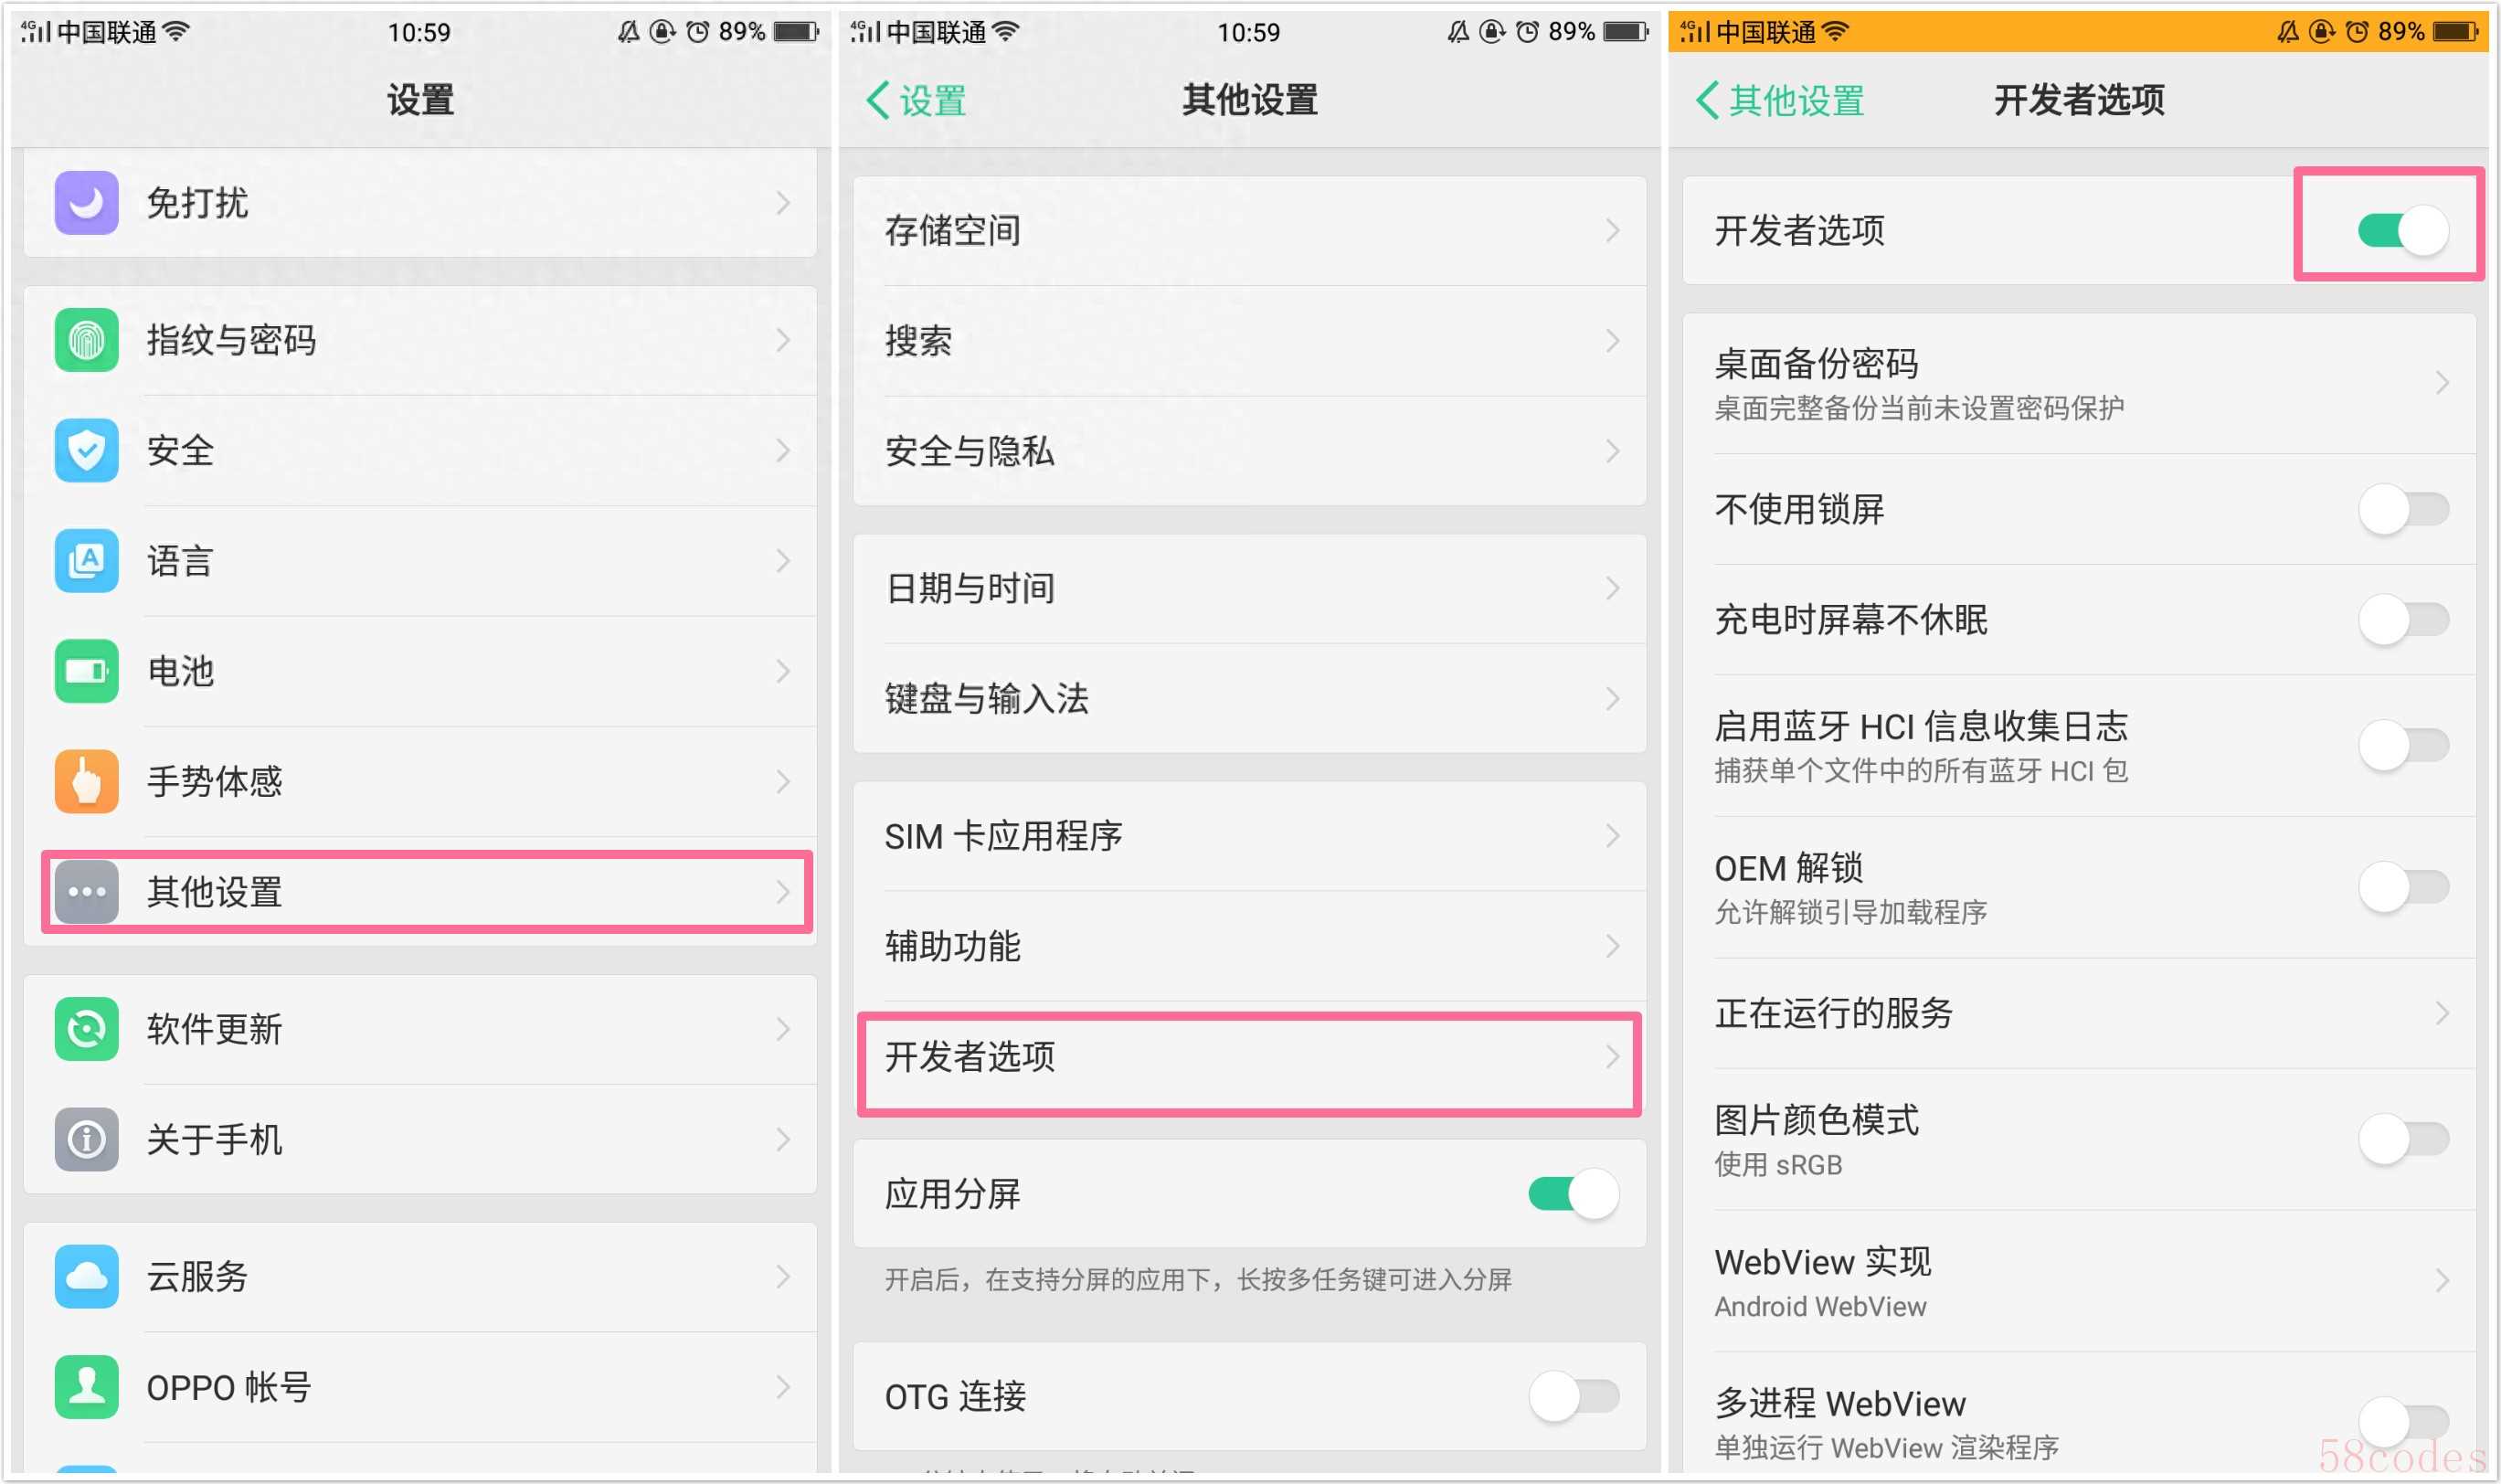Select the language icon
Screen dimensions: 2501x1484
(x=86, y=560)
